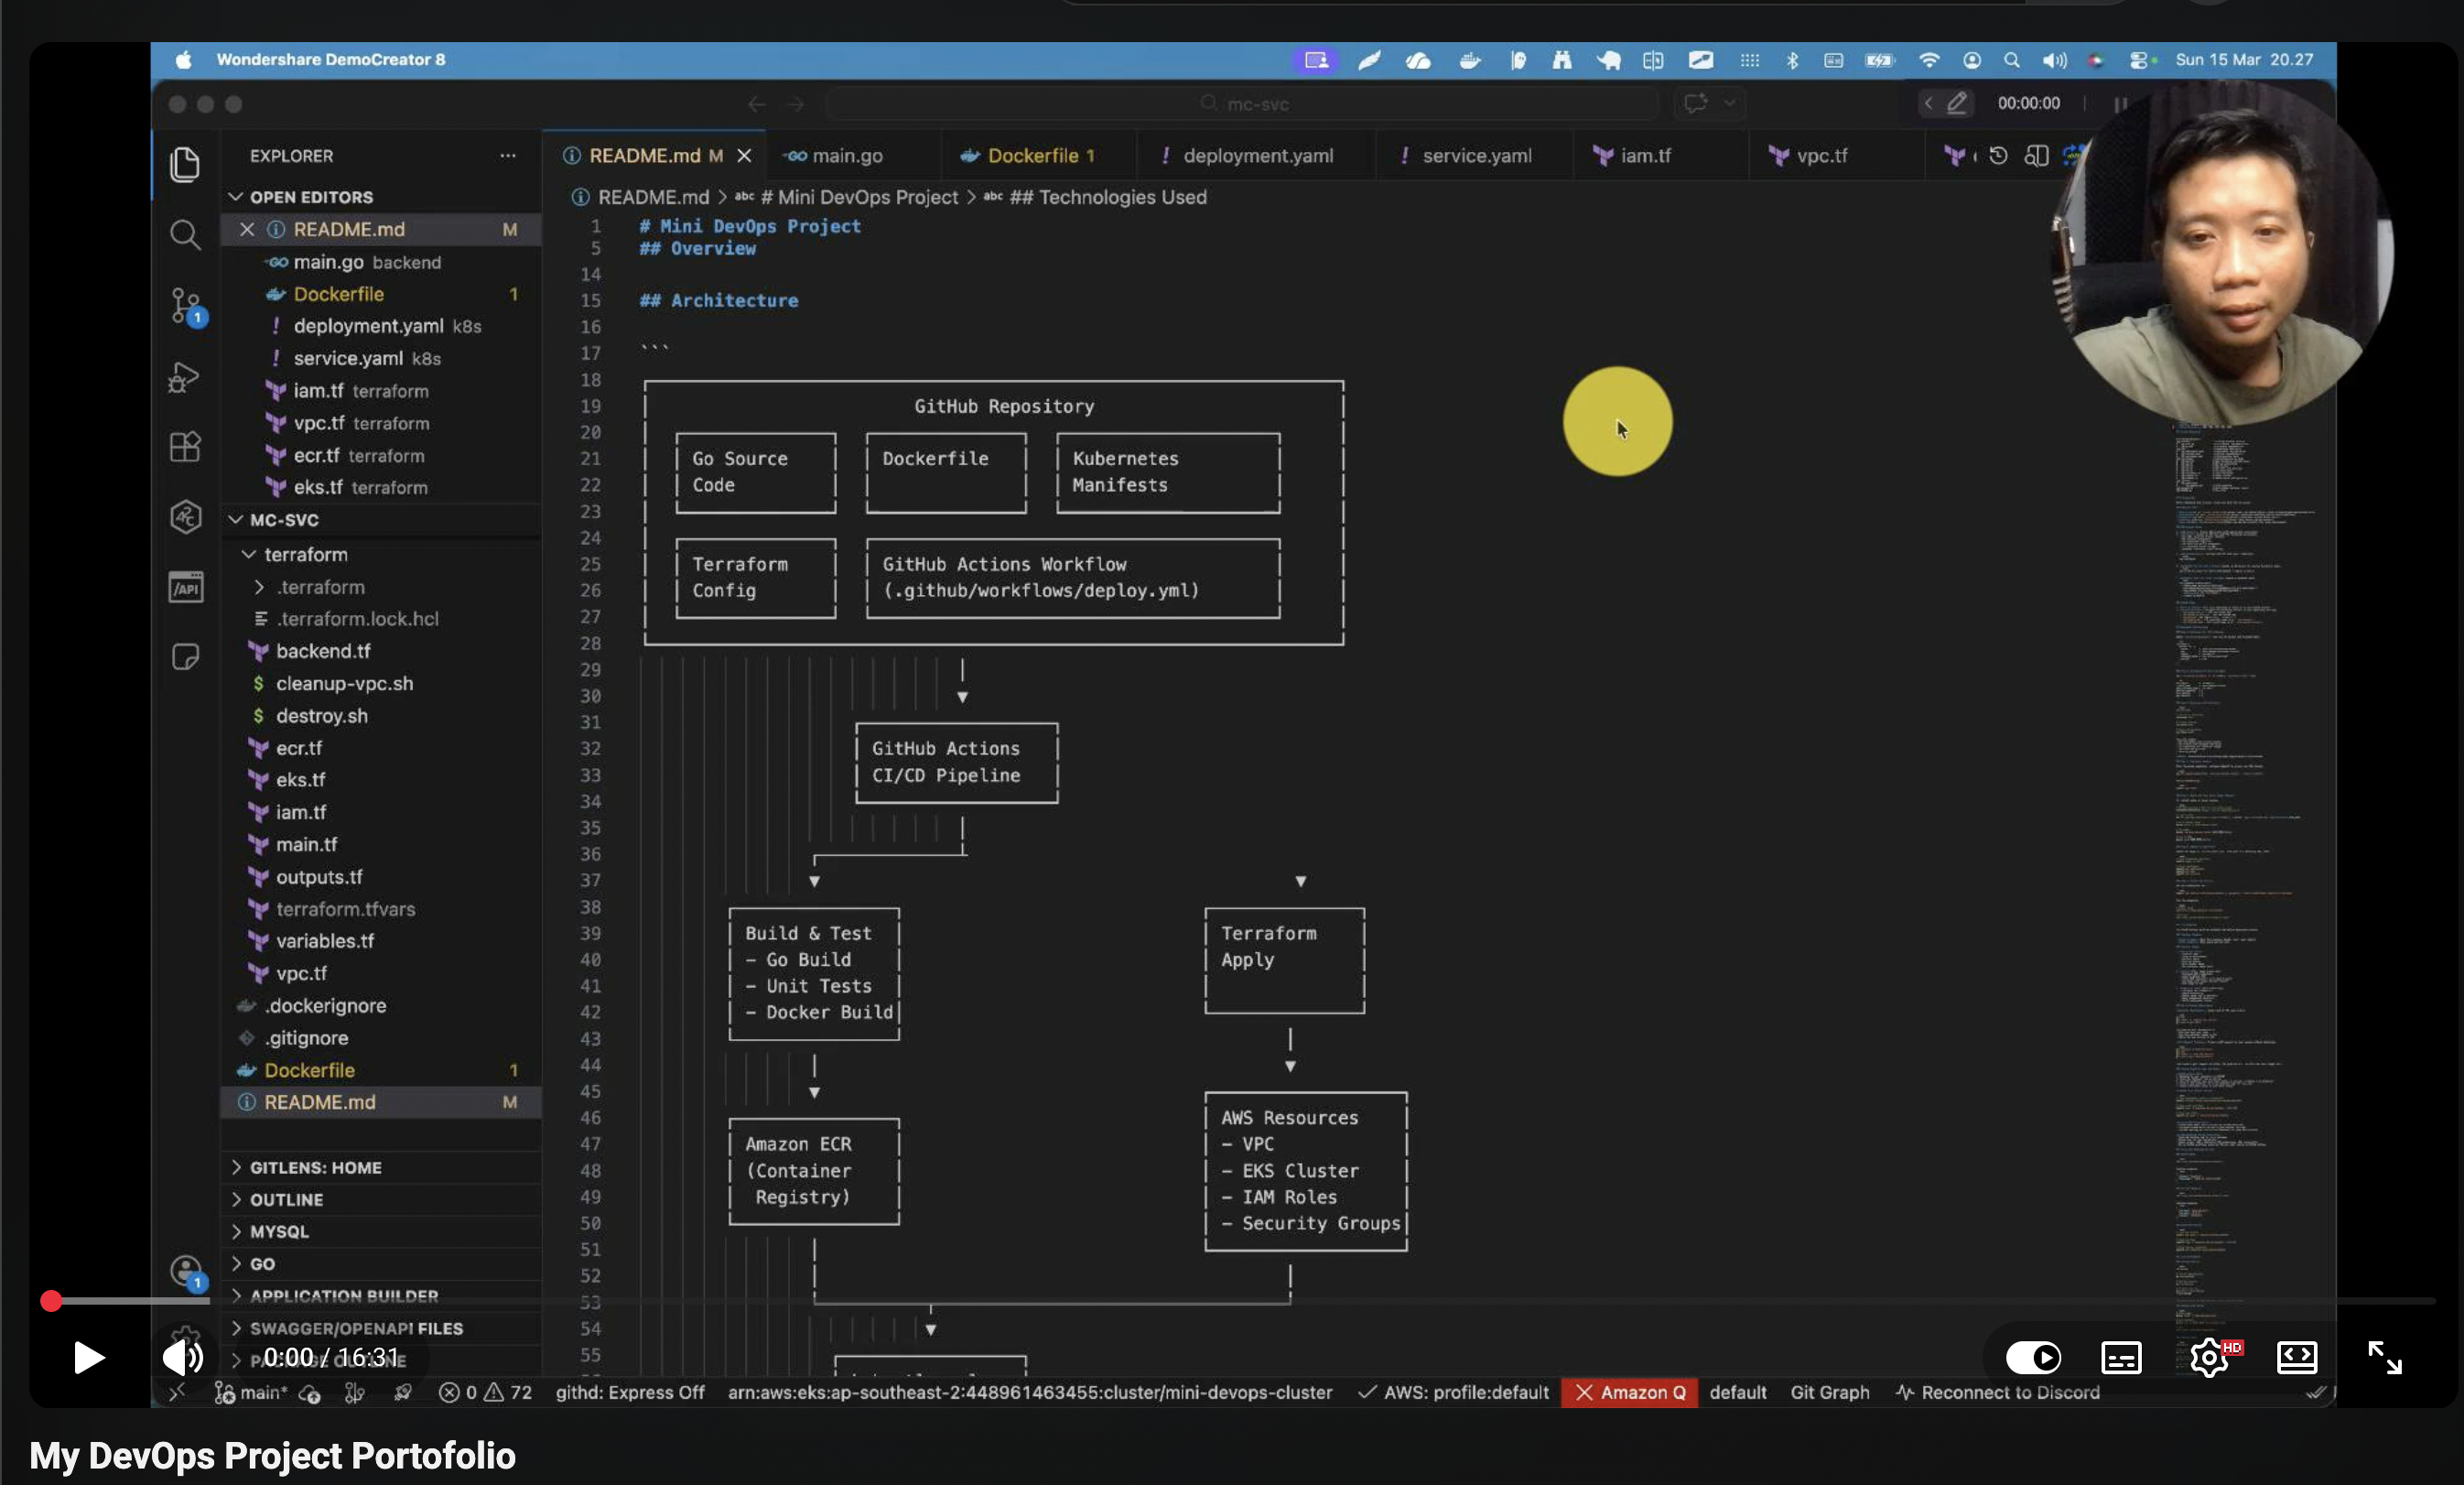Mute the video player volume
This screenshot has height=1485, width=2464.
pyautogui.click(x=183, y=1357)
